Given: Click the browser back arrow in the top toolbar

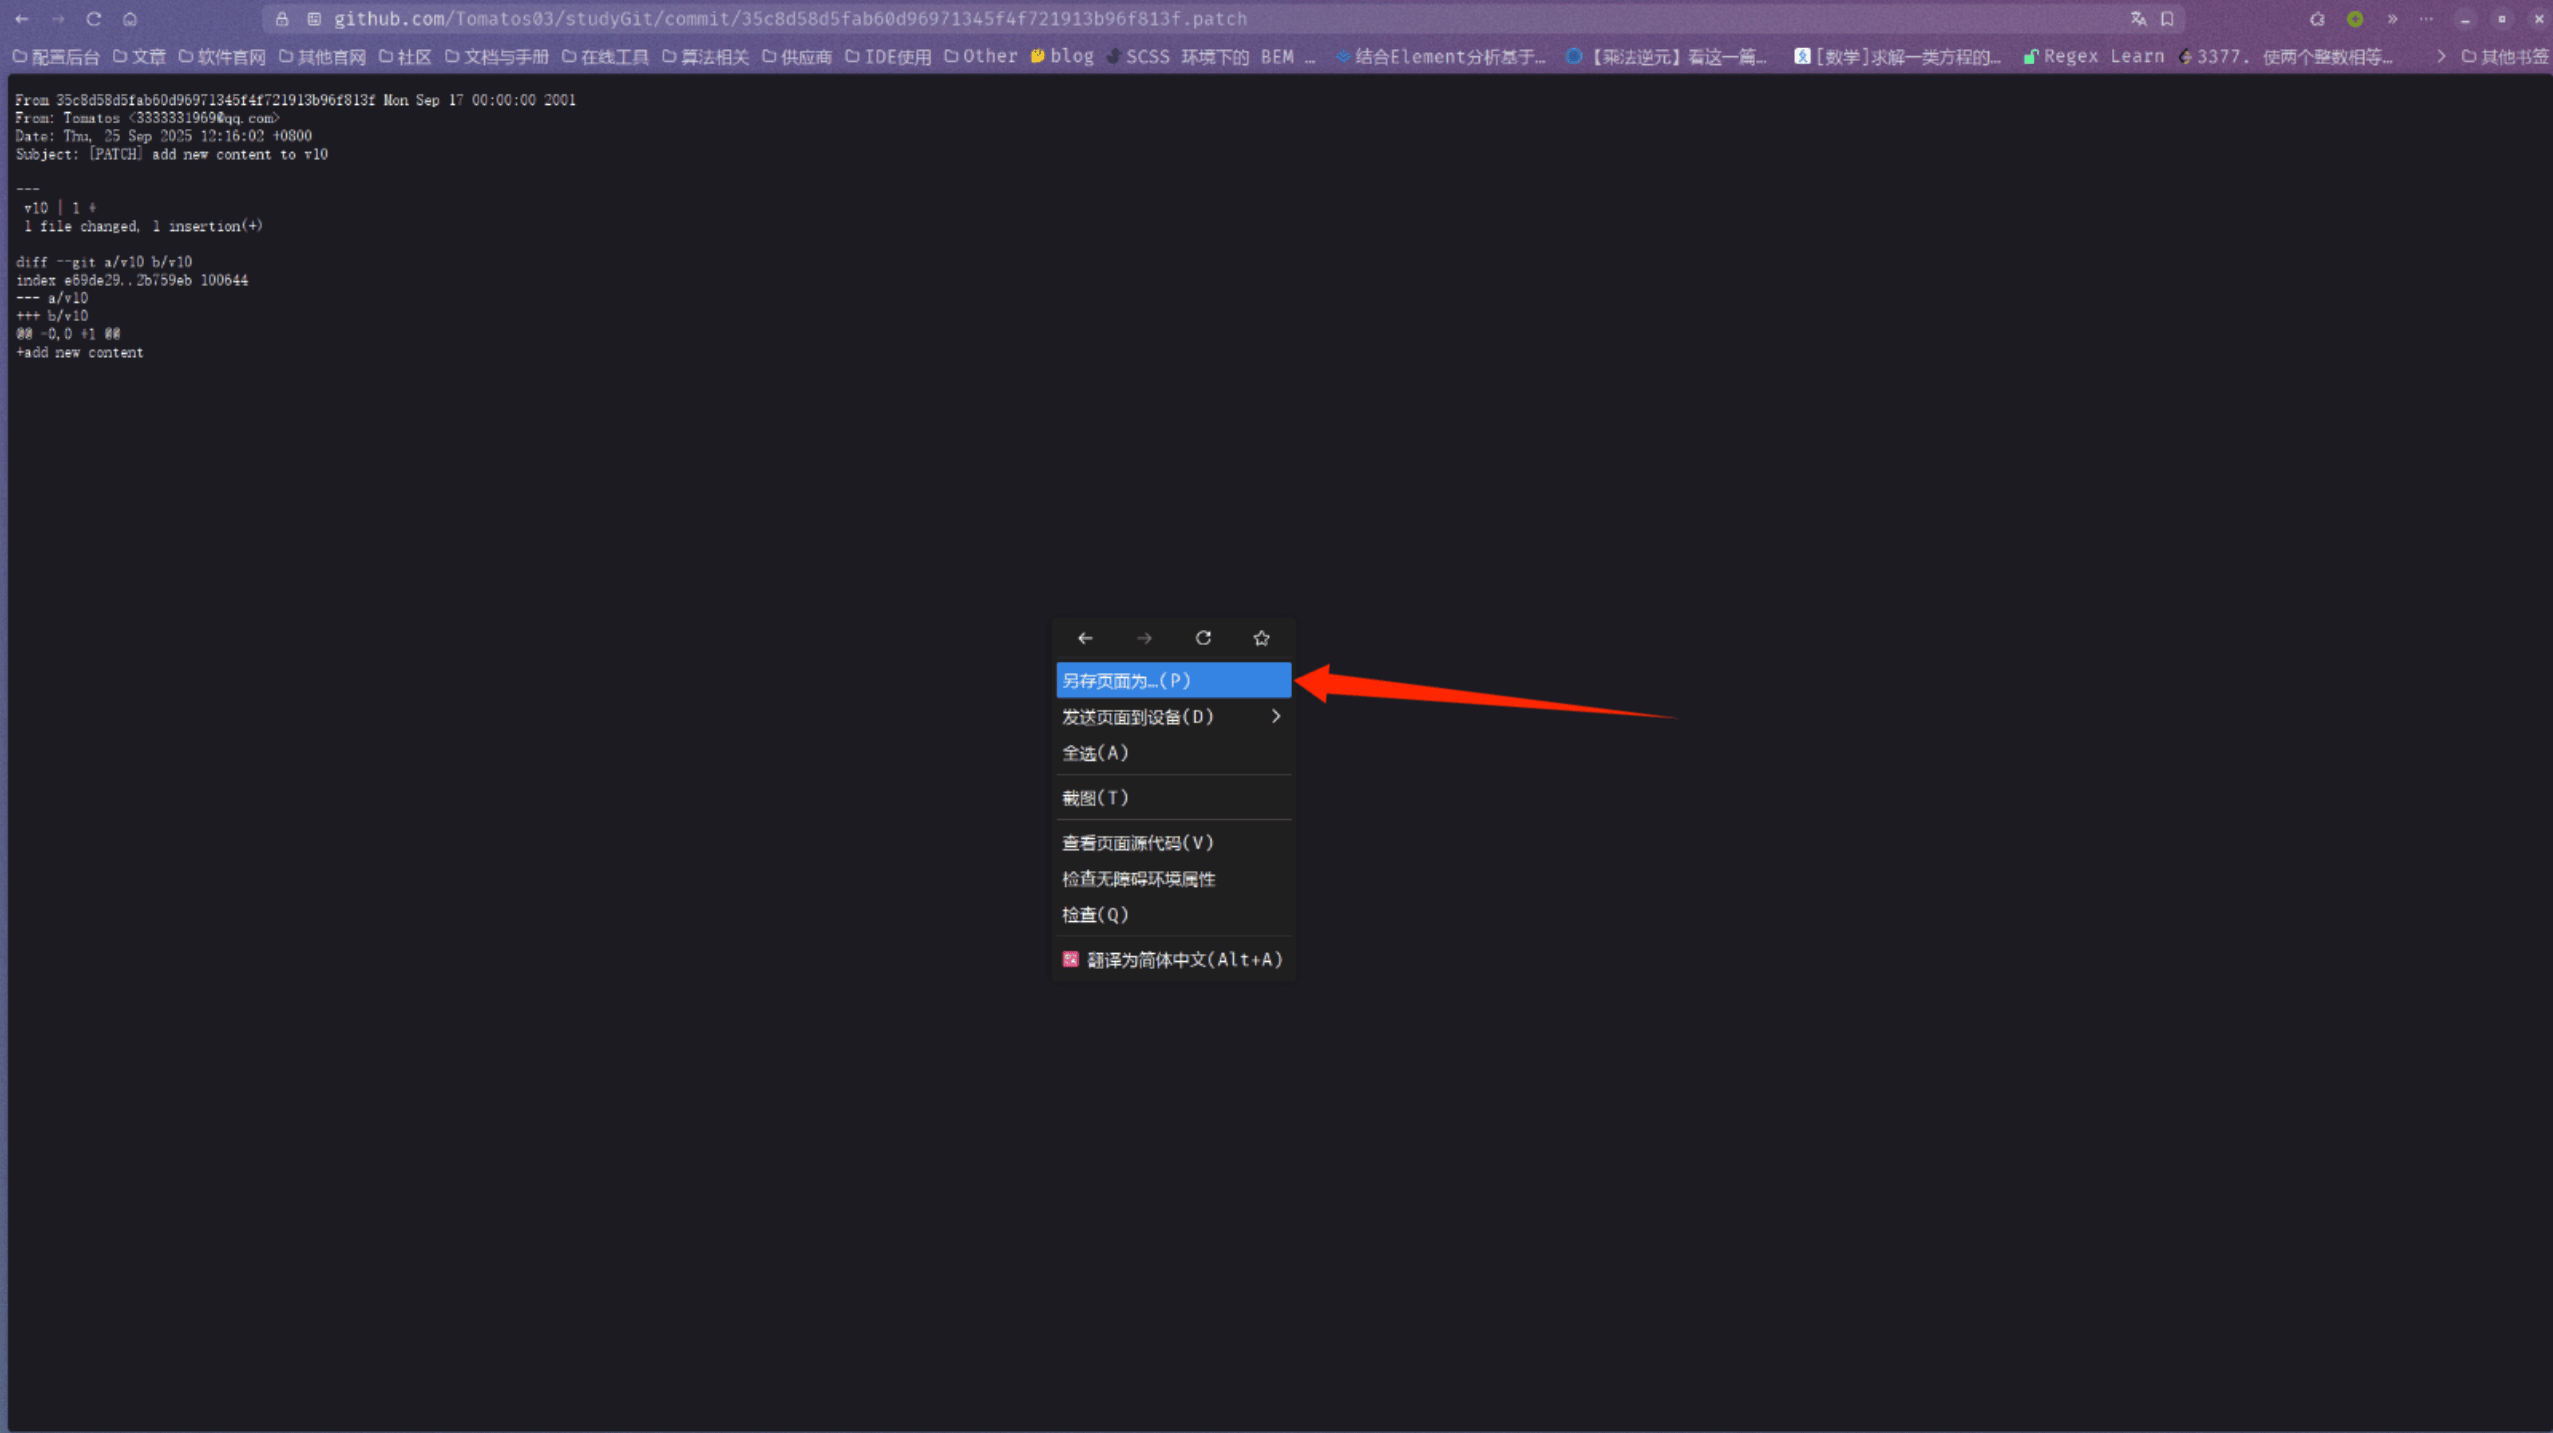Looking at the screenshot, I should click(22, 19).
